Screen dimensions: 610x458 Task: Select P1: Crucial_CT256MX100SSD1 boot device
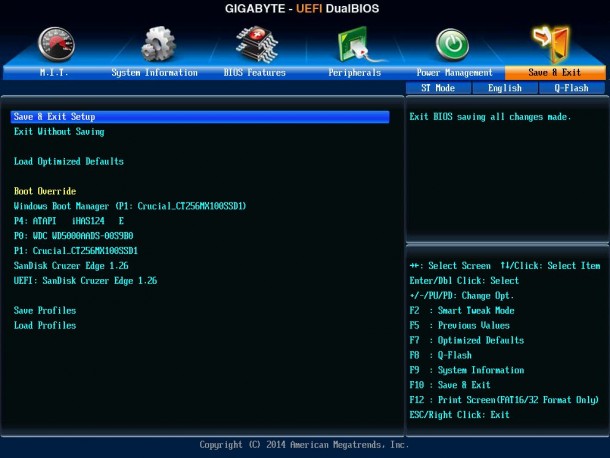tap(75, 251)
